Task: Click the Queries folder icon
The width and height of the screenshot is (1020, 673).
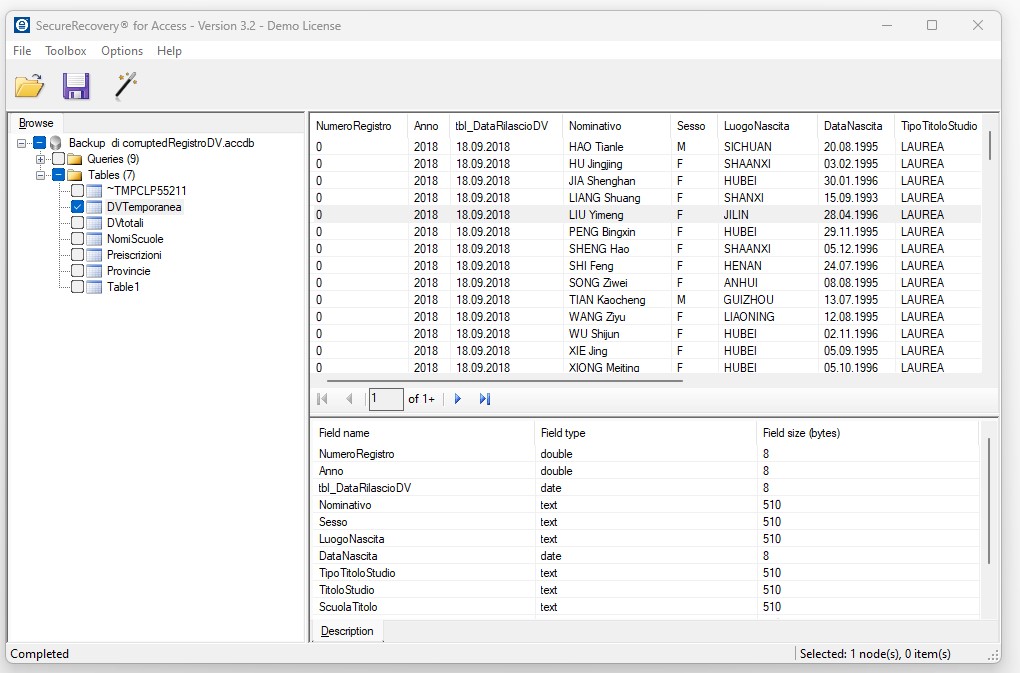Action: point(75,159)
